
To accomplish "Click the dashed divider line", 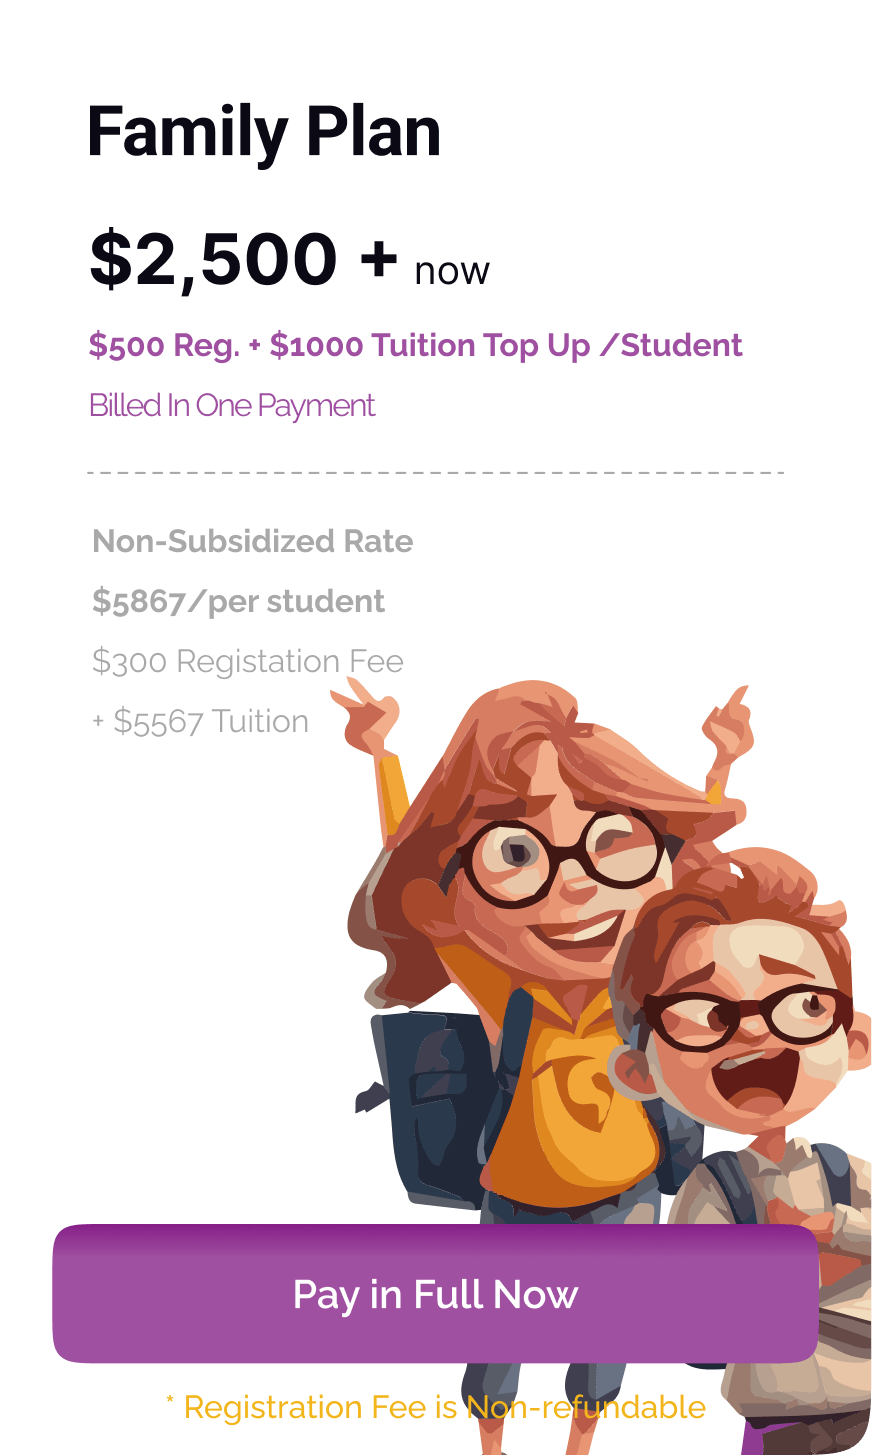I will tap(435, 472).
